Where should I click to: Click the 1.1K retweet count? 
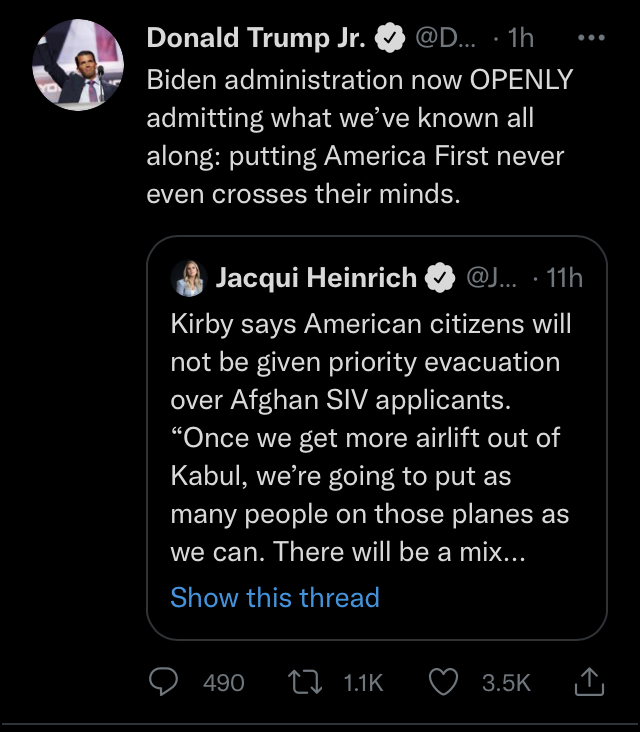click(x=363, y=683)
